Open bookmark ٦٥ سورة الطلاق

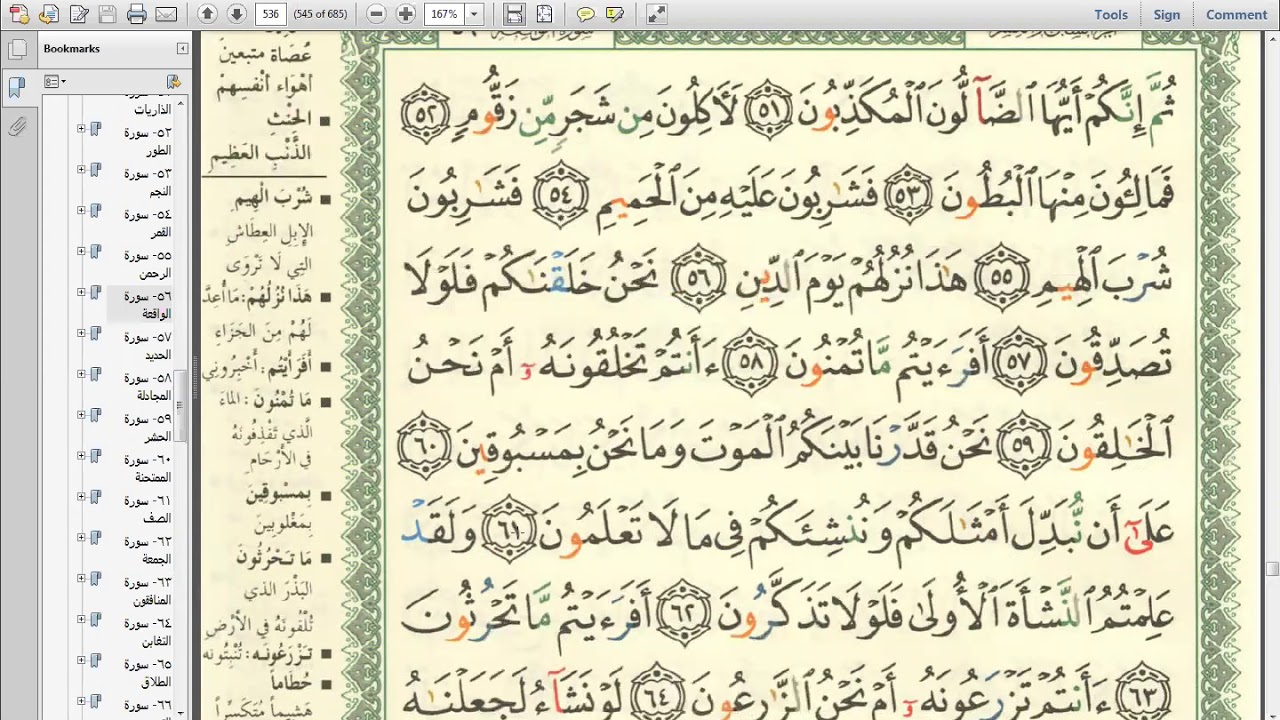(x=148, y=674)
